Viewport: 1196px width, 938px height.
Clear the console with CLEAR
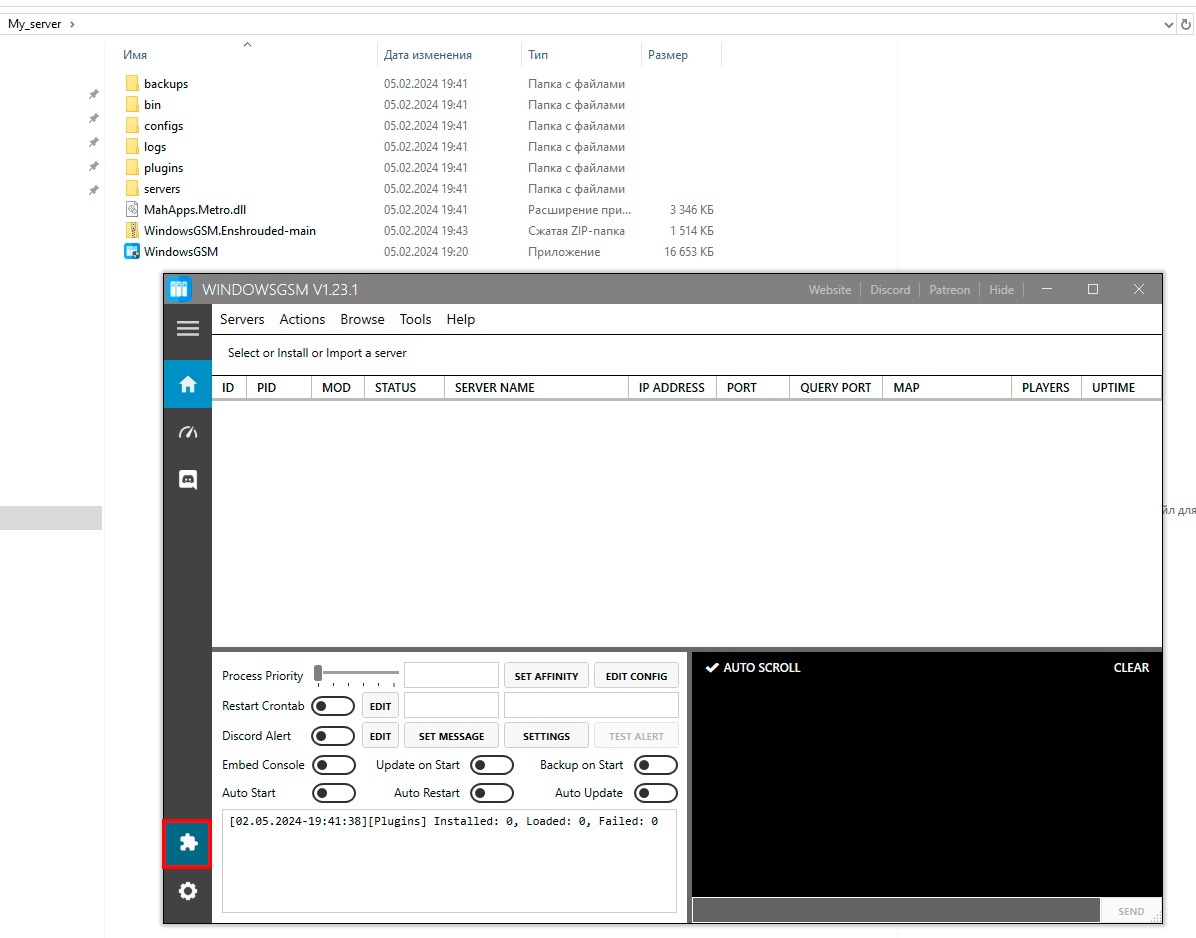(1131, 667)
